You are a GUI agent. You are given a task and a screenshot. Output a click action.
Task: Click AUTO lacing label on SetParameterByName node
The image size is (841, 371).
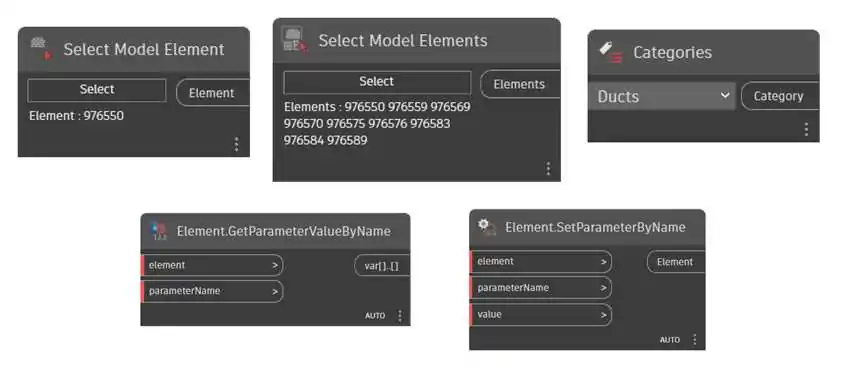(x=670, y=340)
